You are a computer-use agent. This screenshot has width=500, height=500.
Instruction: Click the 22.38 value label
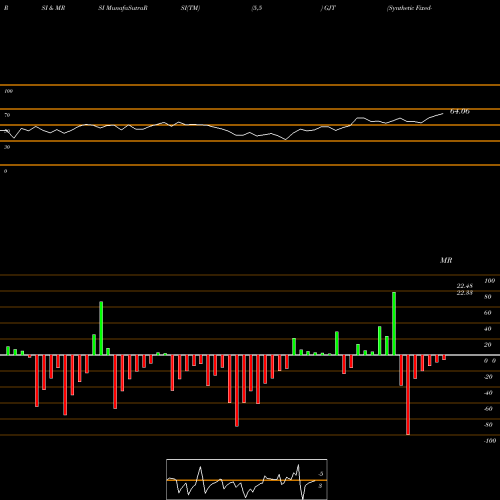tap(465, 293)
